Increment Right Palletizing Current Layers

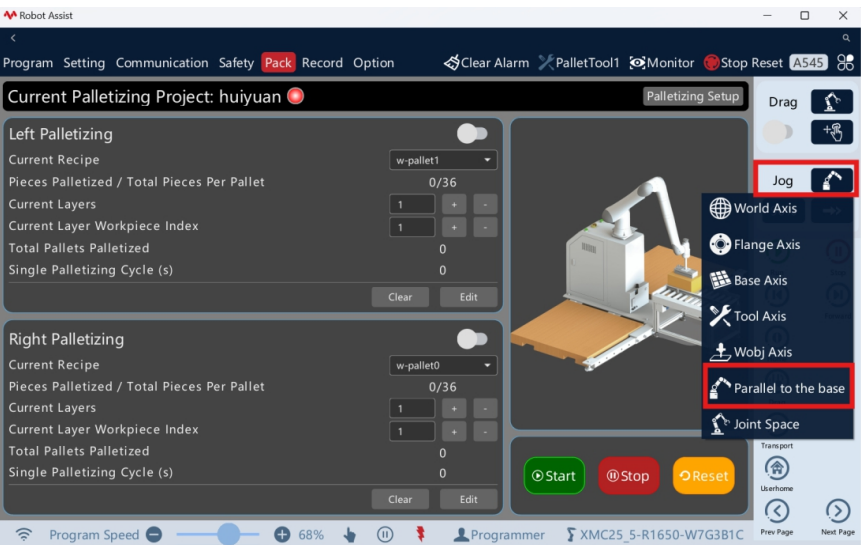454,408
